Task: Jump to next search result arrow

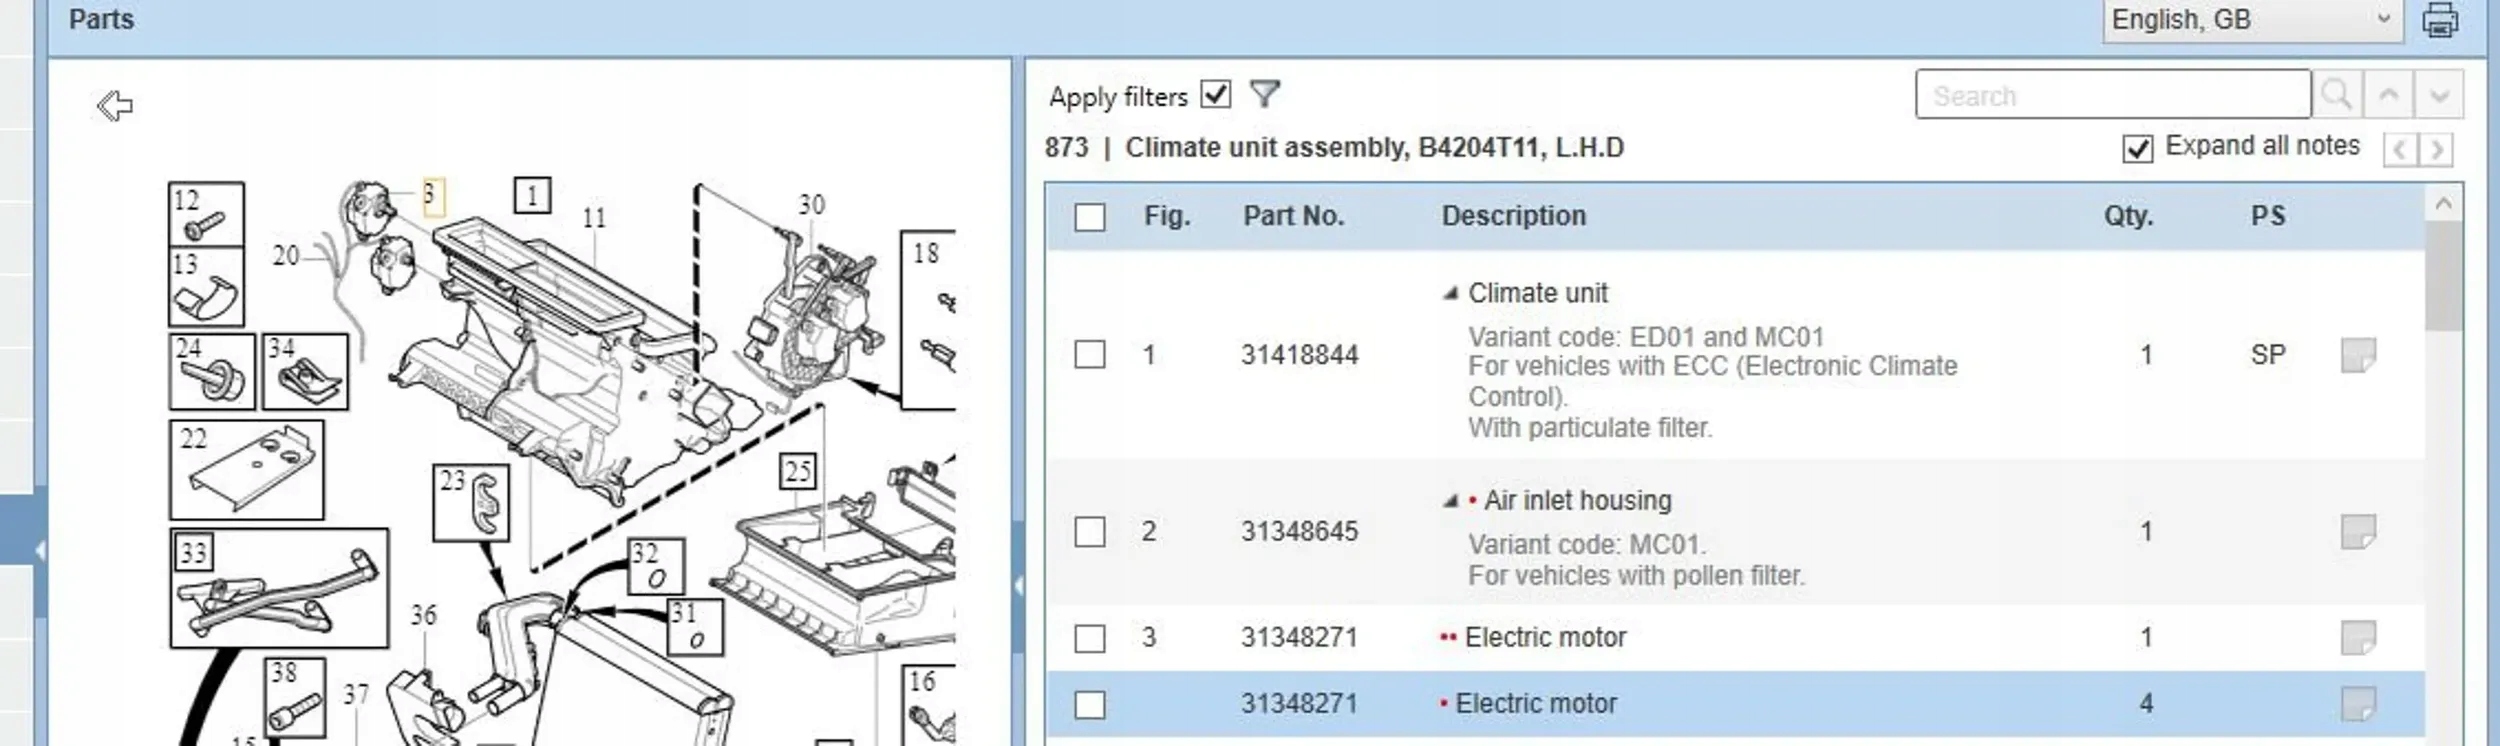Action: tap(2439, 95)
